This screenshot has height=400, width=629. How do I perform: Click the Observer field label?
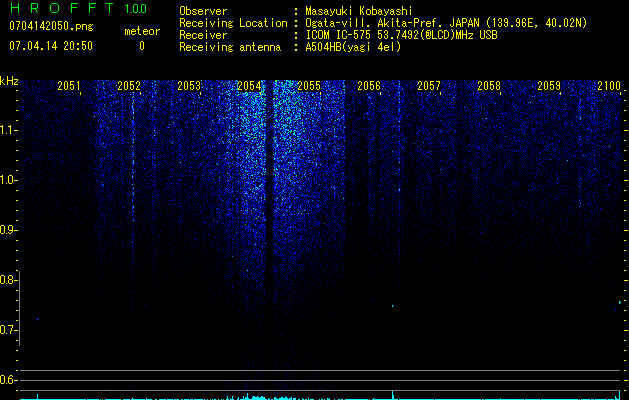pos(203,11)
